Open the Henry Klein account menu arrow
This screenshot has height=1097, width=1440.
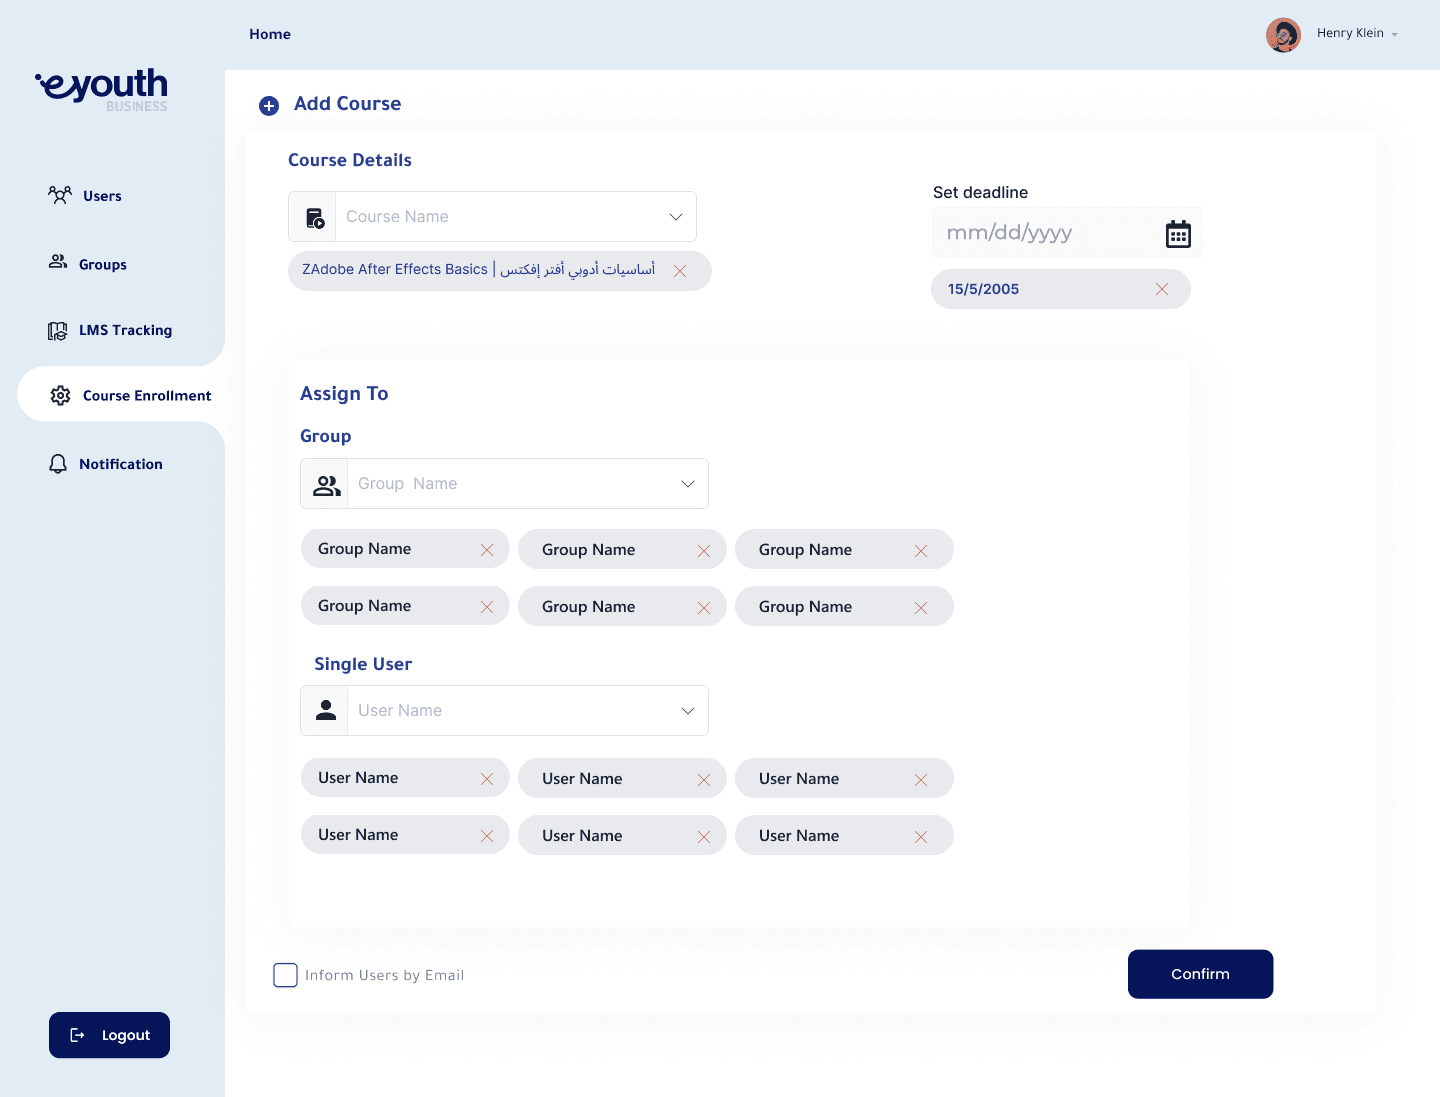pos(1394,35)
